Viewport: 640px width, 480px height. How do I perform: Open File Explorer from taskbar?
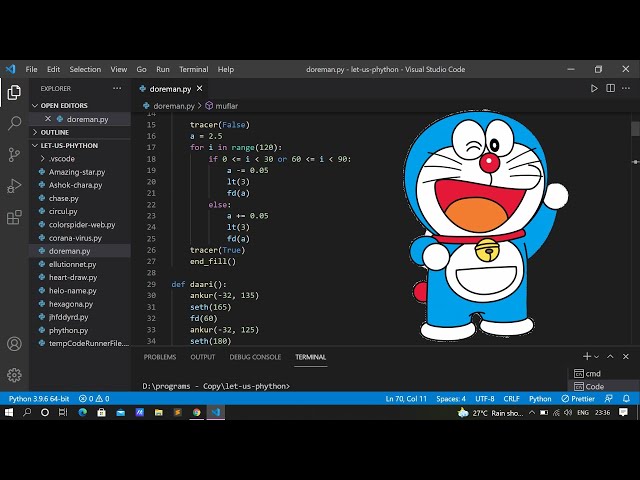(x=159, y=413)
